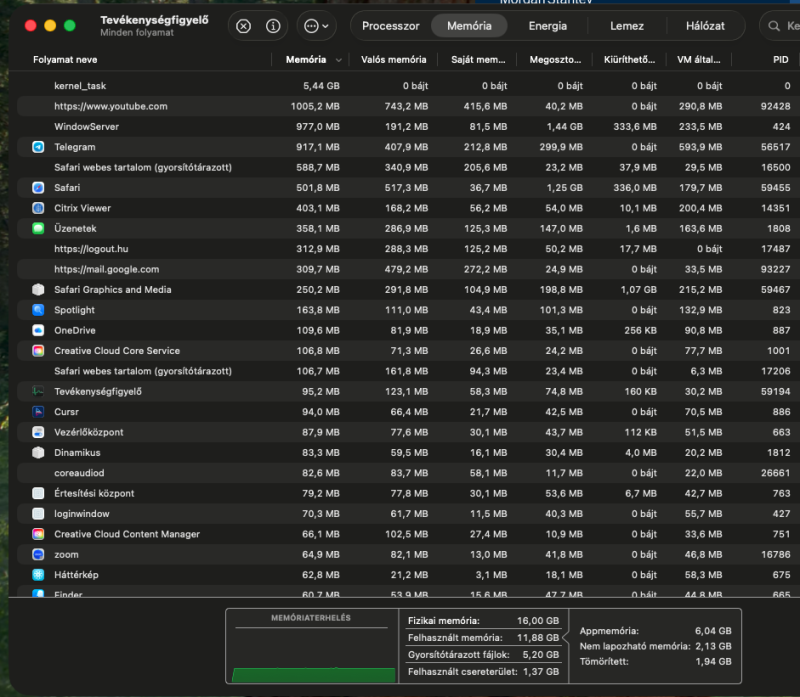800x697 pixels.
Task: Switch to the Processzor tab
Action: coord(391,26)
